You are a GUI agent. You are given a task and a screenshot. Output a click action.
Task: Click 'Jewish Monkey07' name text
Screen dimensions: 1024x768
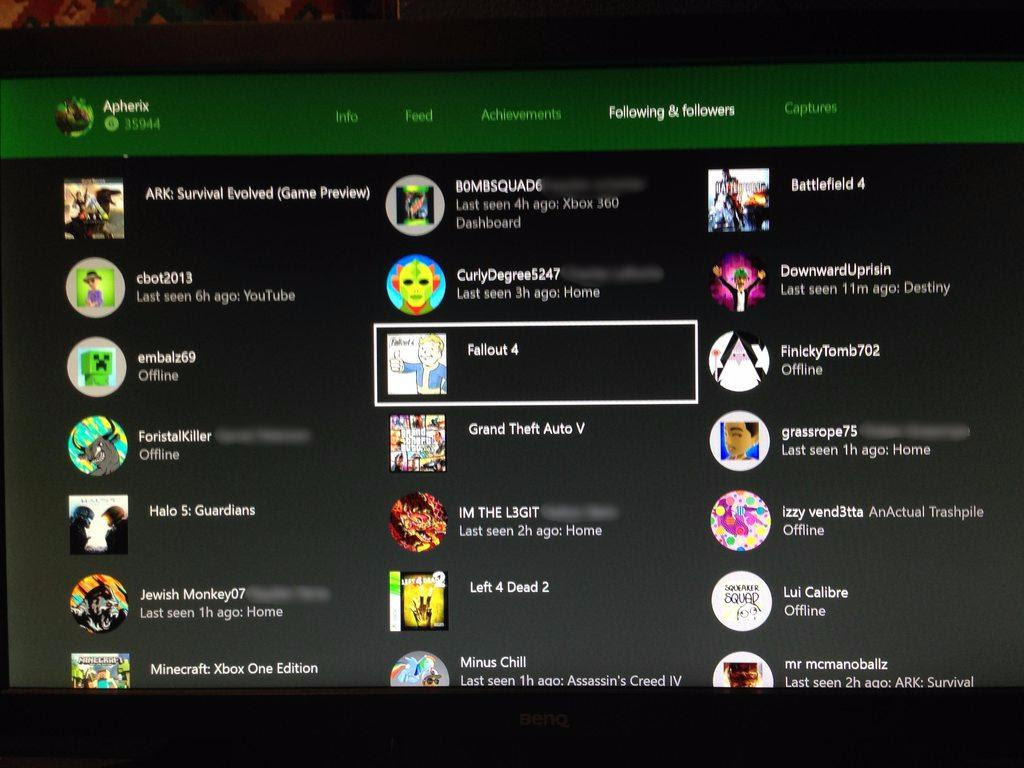point(193,594)
